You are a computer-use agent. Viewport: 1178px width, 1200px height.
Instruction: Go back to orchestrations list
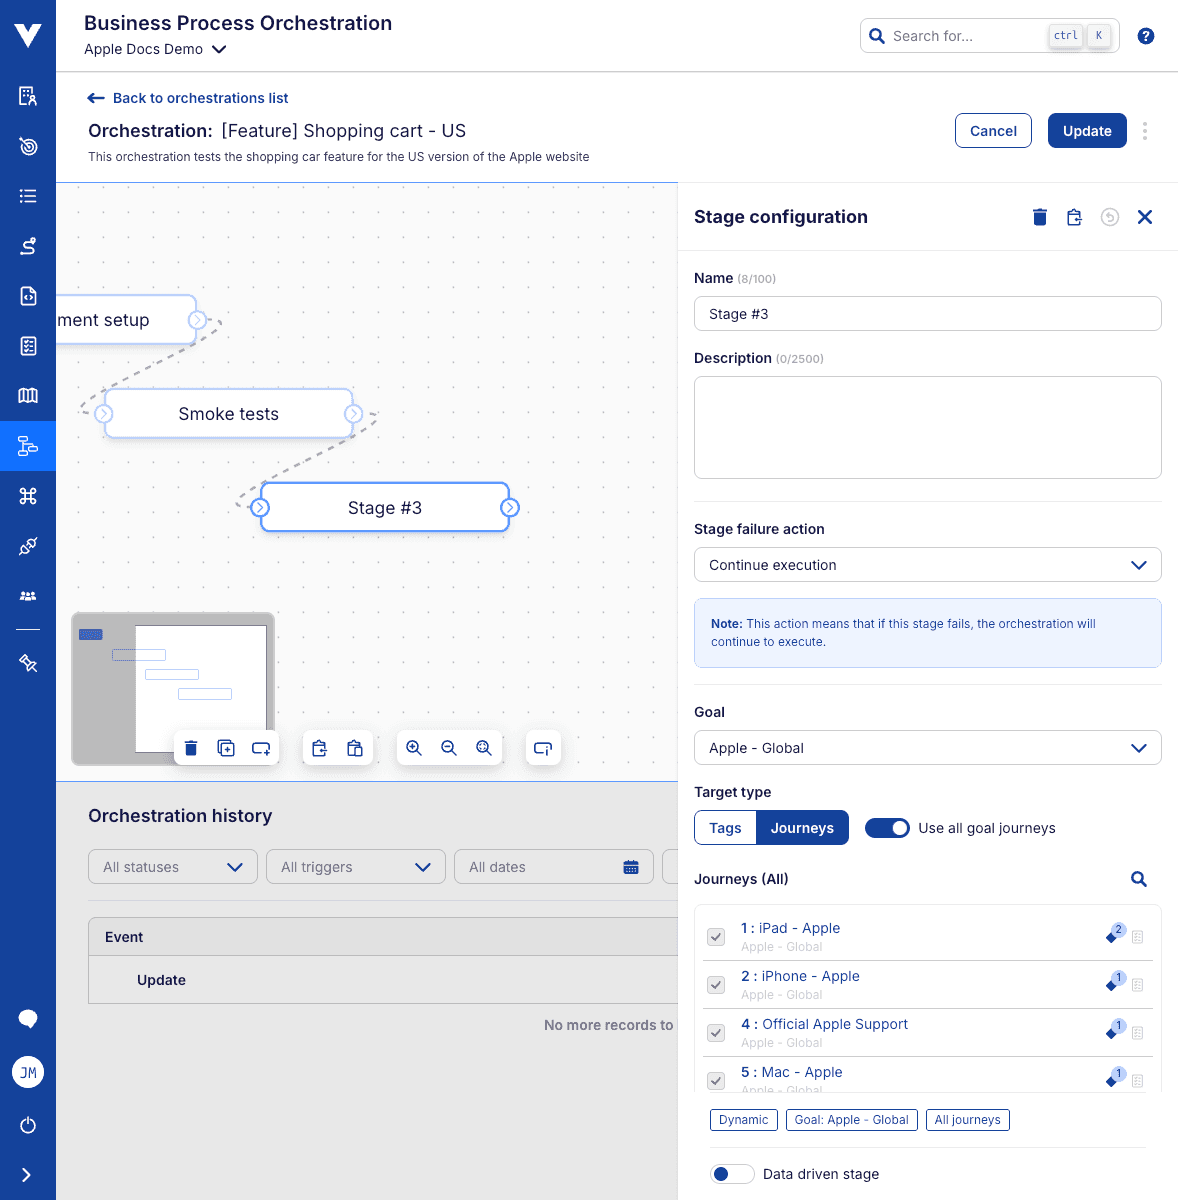click(x=188, y=98)
